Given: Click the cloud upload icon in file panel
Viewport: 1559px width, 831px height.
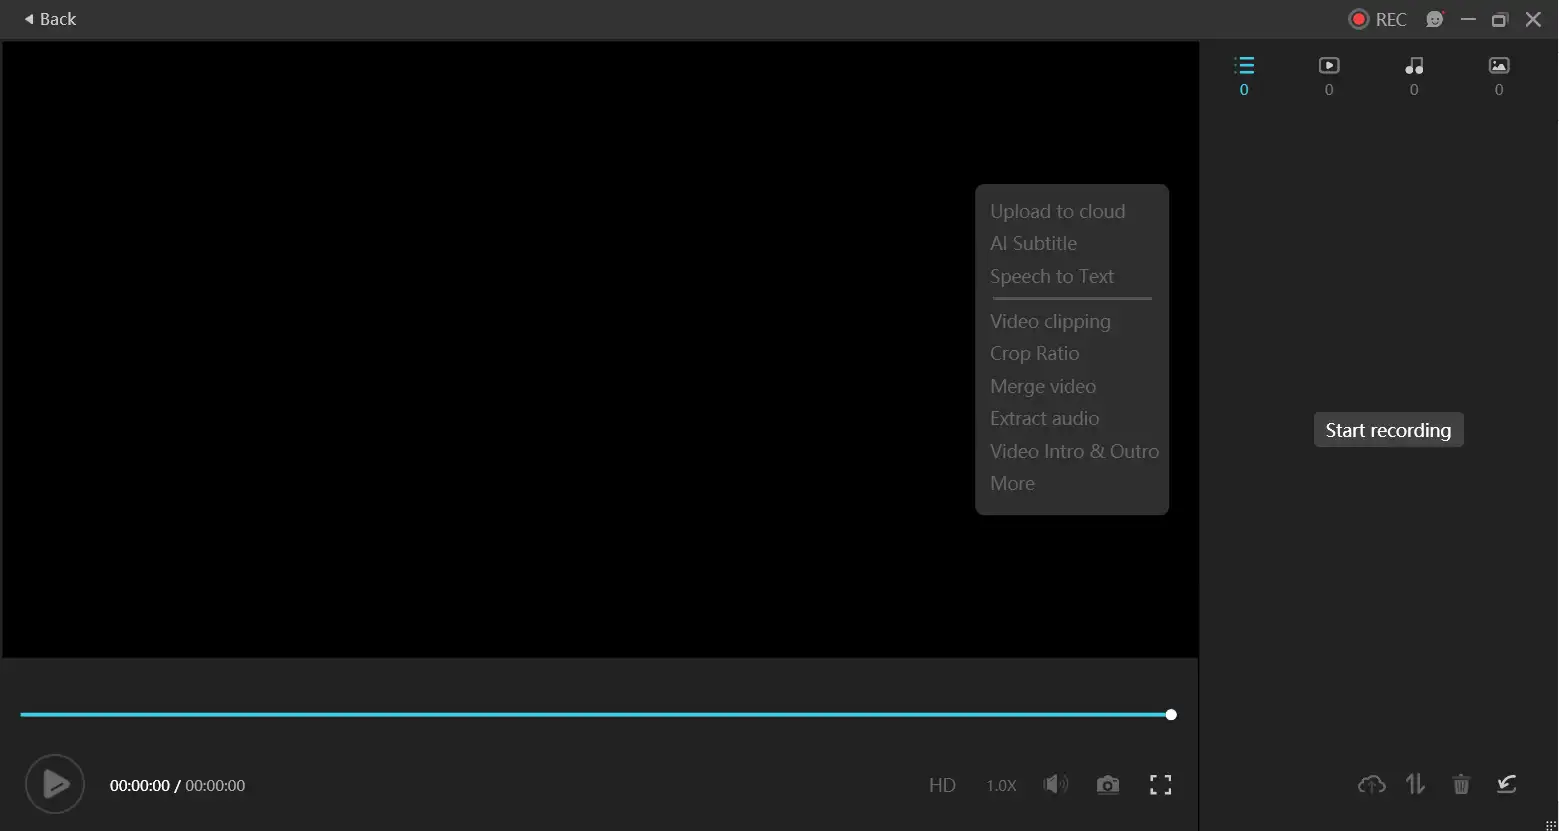Looking at the screenshot, I should pyautogui.click(x=1371, y=785).
